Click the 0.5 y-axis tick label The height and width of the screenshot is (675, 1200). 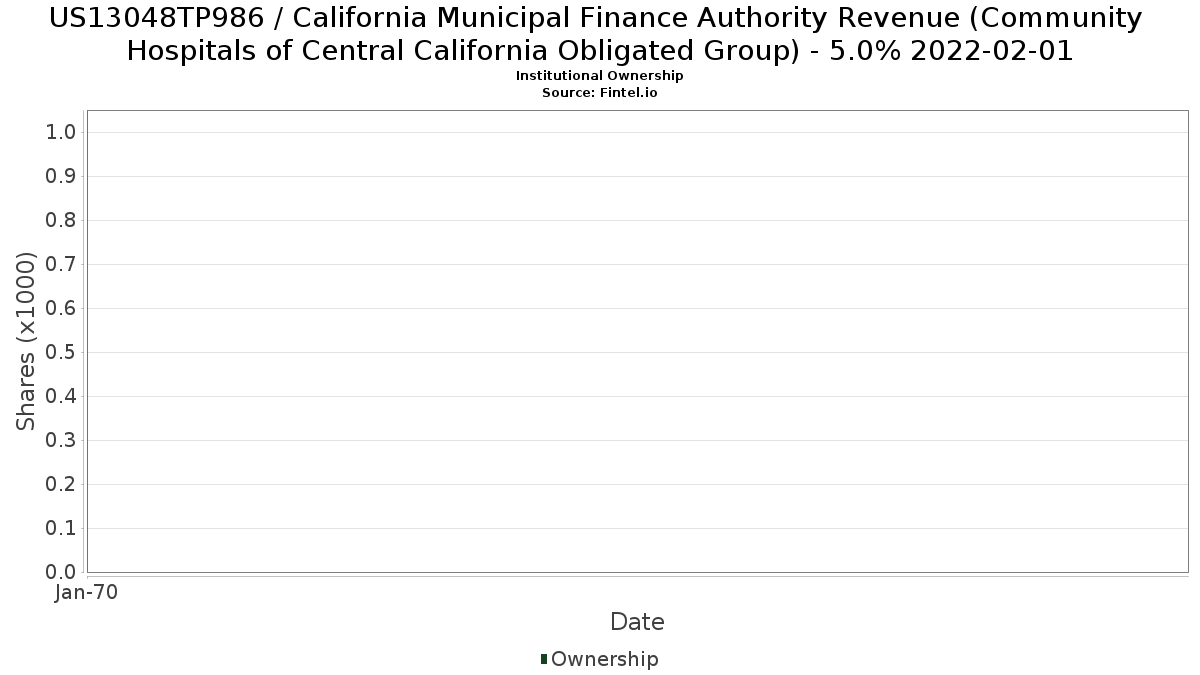[61, 353]
